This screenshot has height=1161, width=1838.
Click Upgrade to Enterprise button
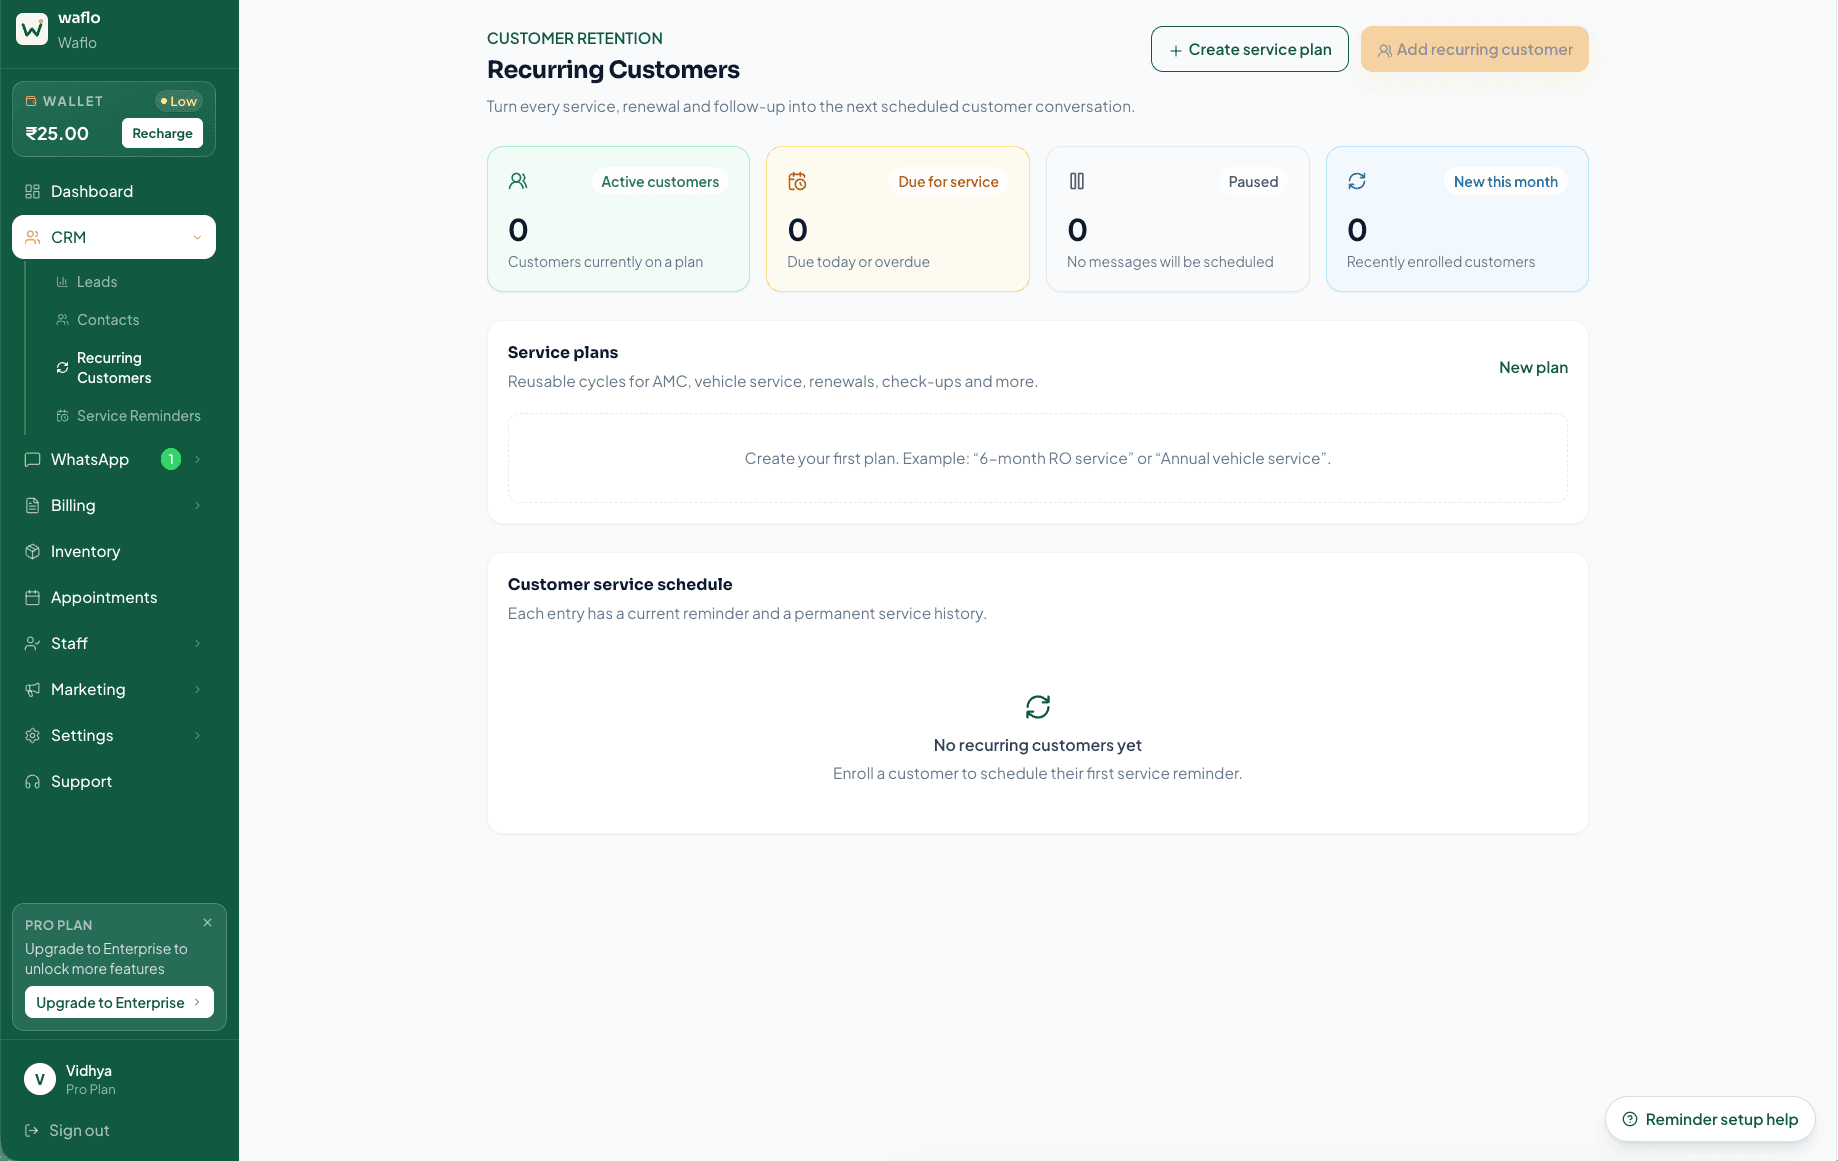(119, 1002)
